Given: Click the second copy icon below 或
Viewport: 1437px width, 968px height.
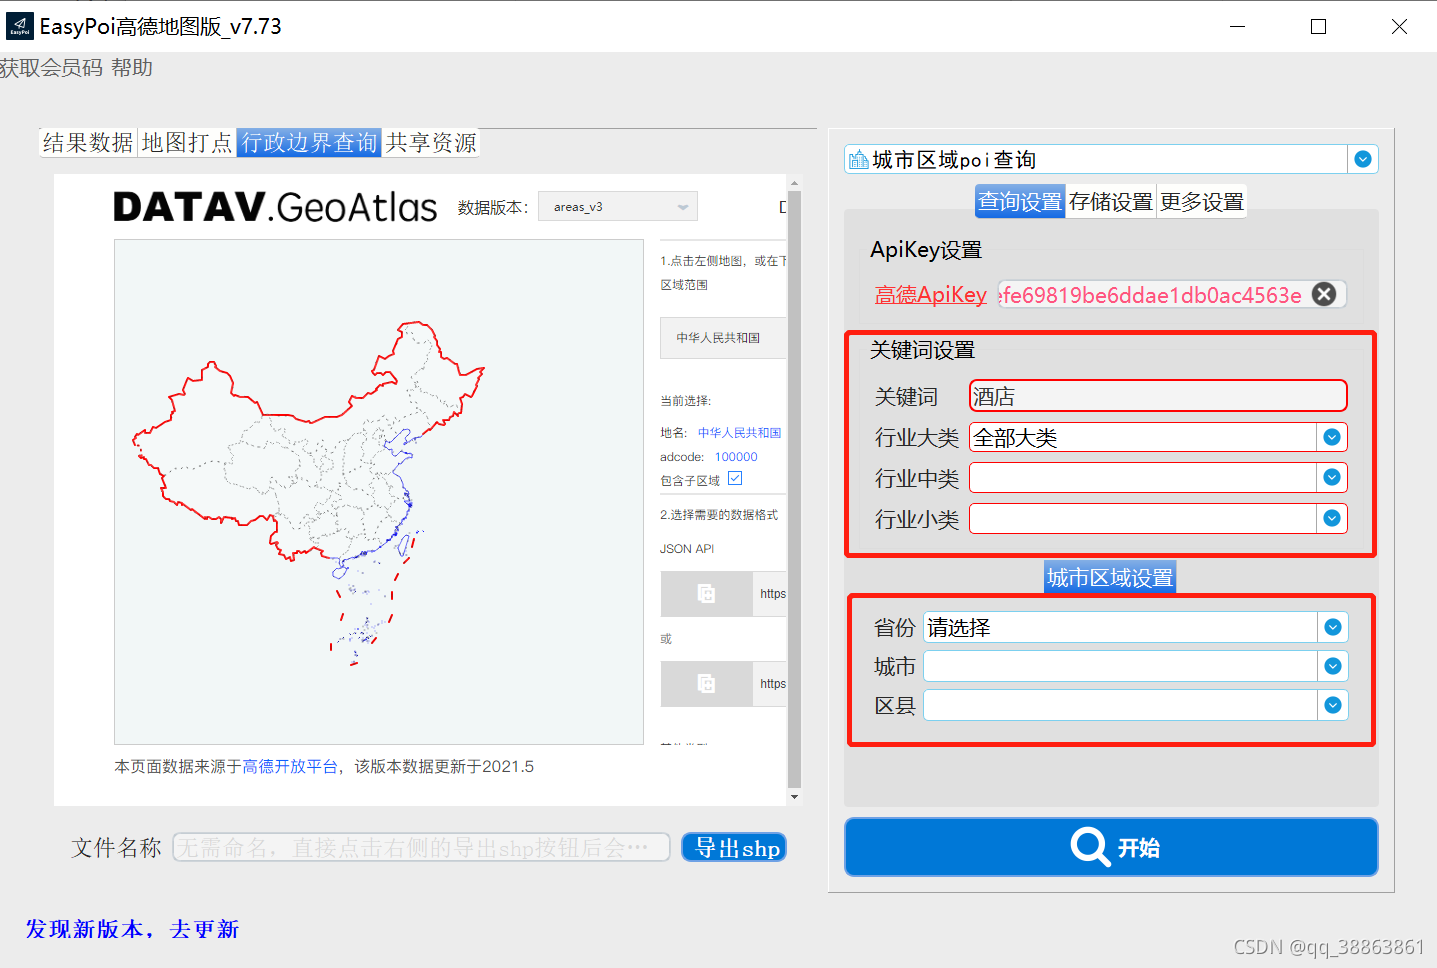Looking at the screenshot, I should (x=706, y=684).
